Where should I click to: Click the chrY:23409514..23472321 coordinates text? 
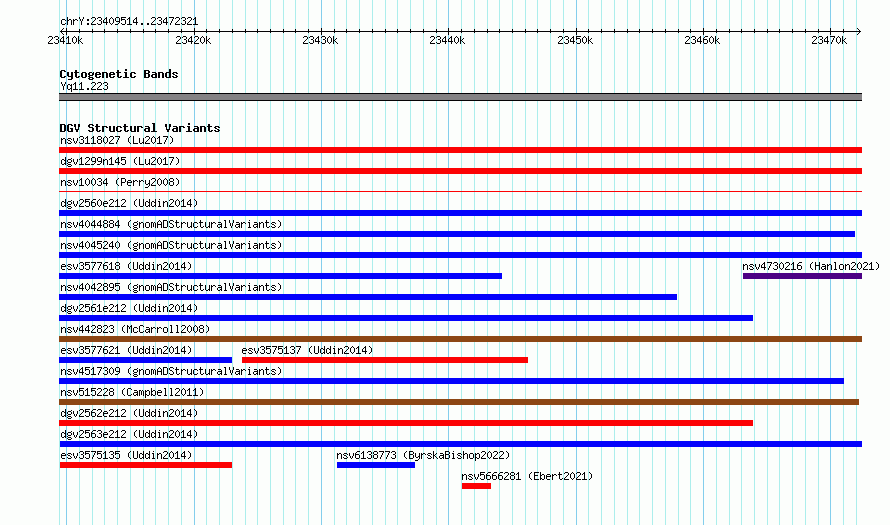tap(129, 22)
